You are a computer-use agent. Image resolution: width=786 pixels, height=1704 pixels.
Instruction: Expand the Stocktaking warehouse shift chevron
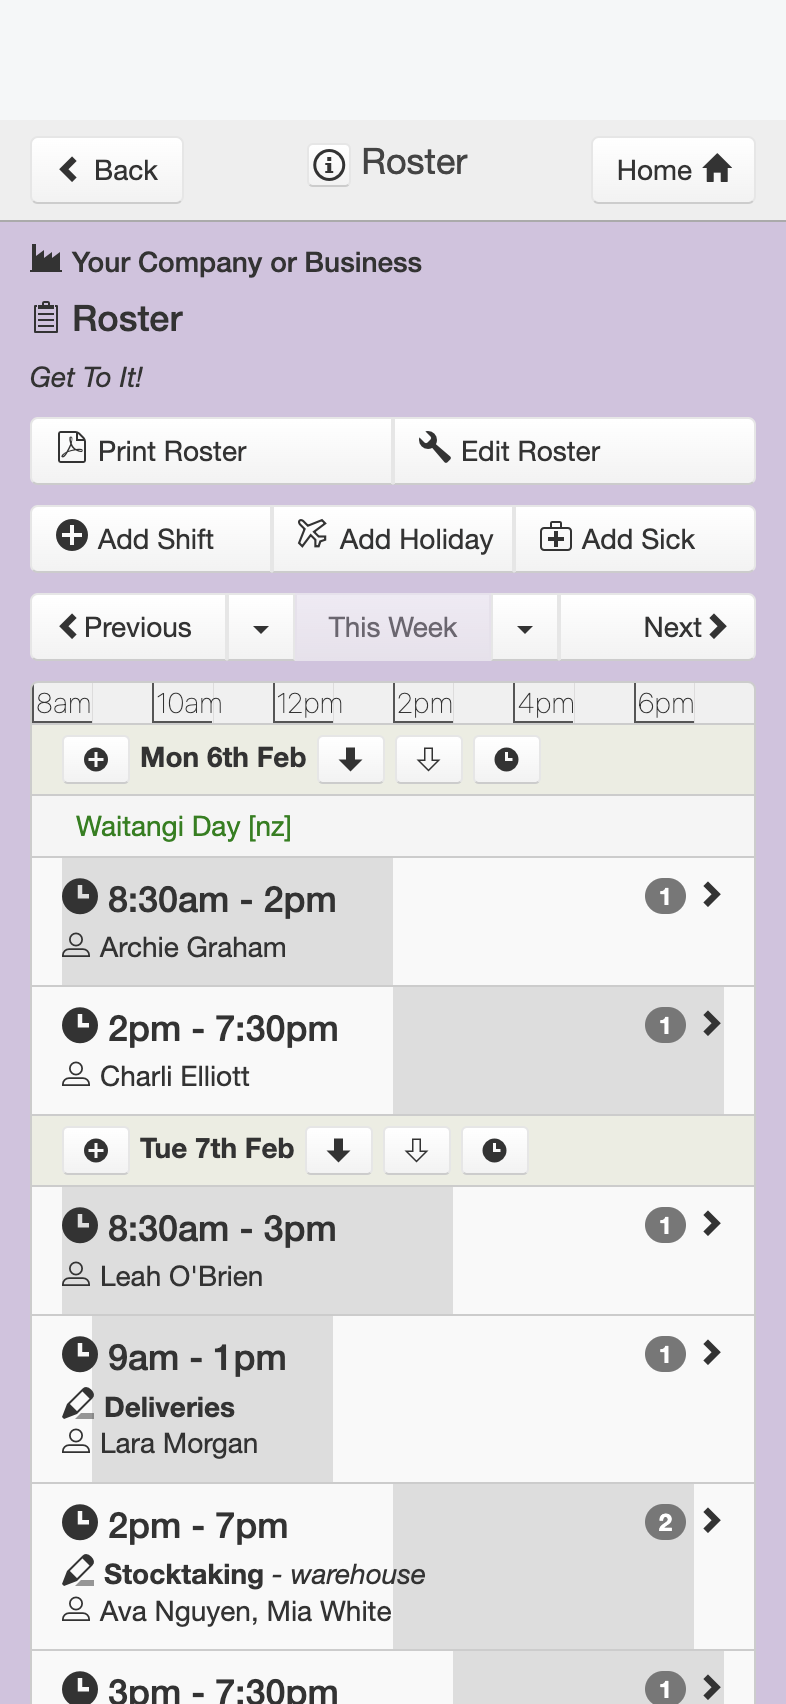pos(712,1521)
